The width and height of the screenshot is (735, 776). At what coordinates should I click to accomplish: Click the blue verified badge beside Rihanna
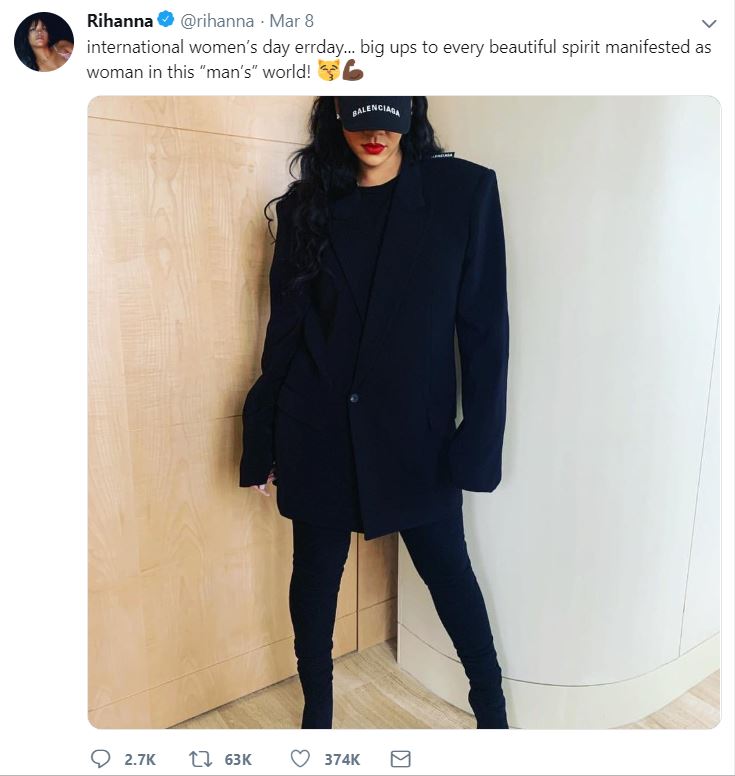point(166,20)
